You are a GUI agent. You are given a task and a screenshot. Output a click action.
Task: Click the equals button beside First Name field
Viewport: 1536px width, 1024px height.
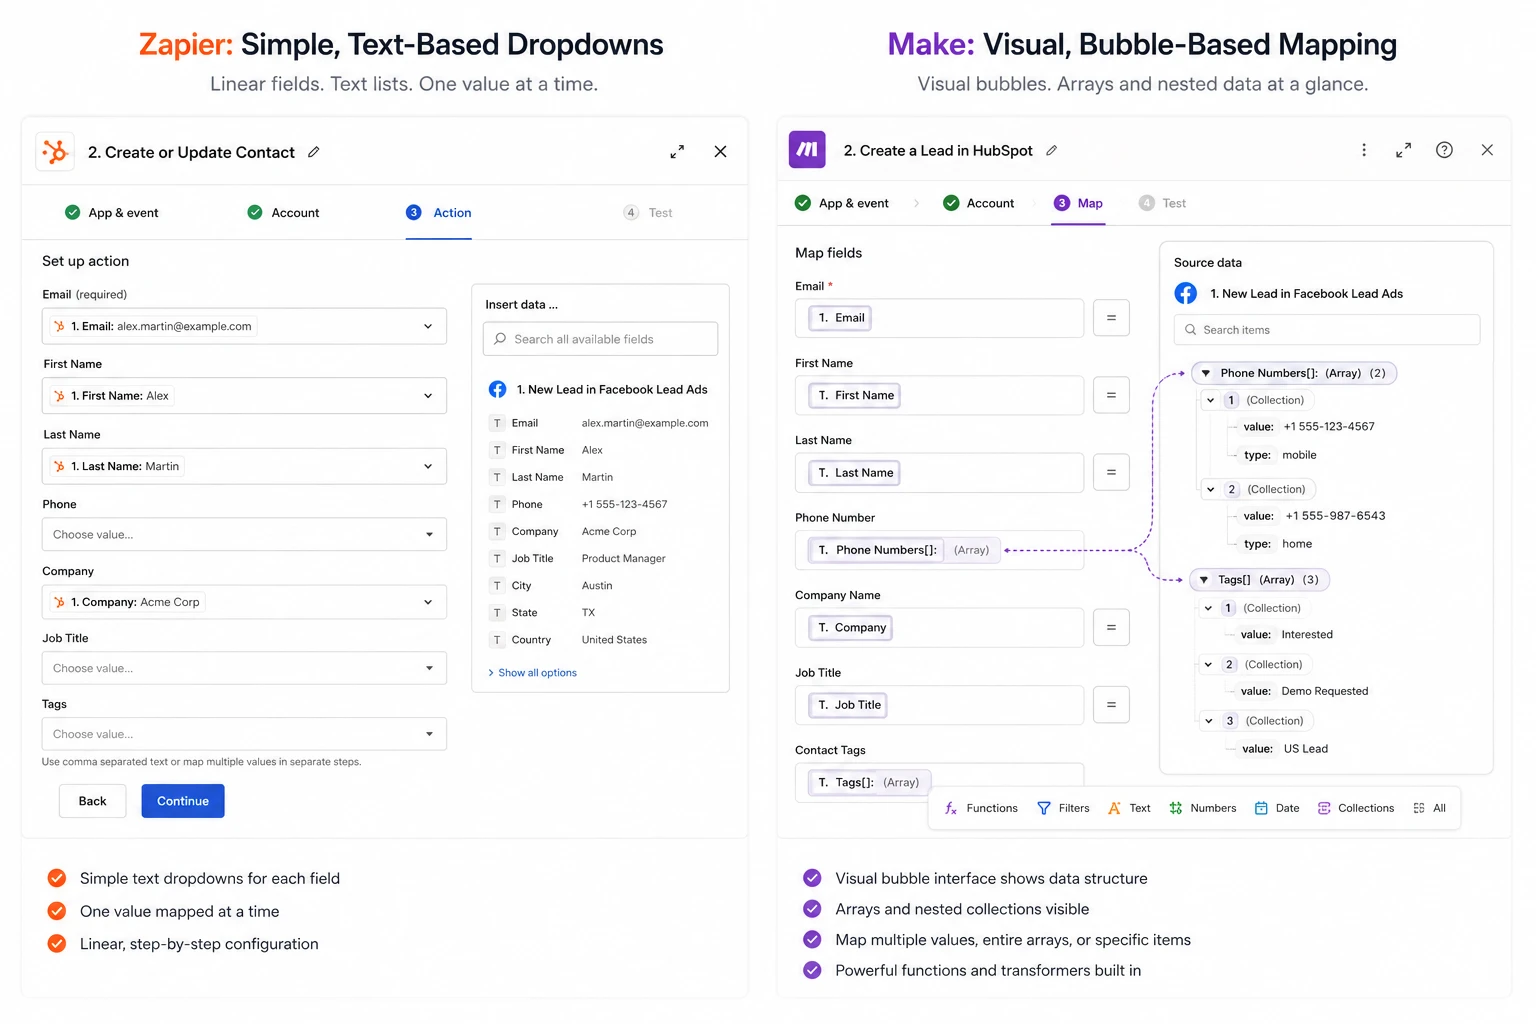point(1111,395)
